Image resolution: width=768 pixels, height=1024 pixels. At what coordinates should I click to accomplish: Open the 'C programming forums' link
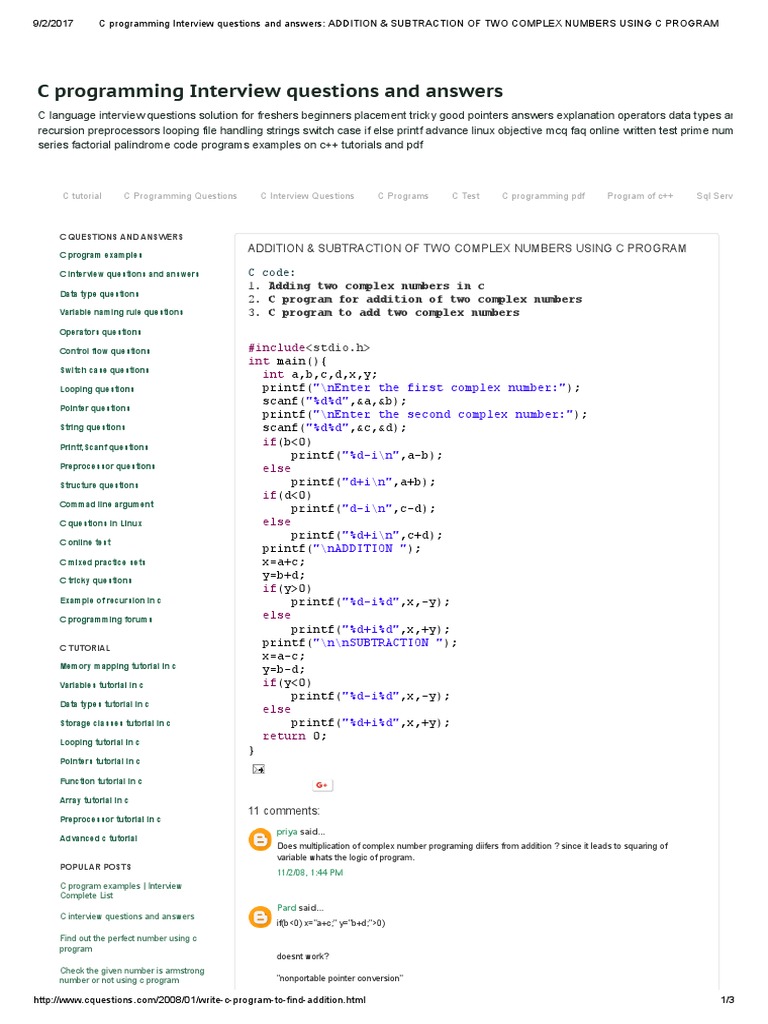[x=106, y=619]
